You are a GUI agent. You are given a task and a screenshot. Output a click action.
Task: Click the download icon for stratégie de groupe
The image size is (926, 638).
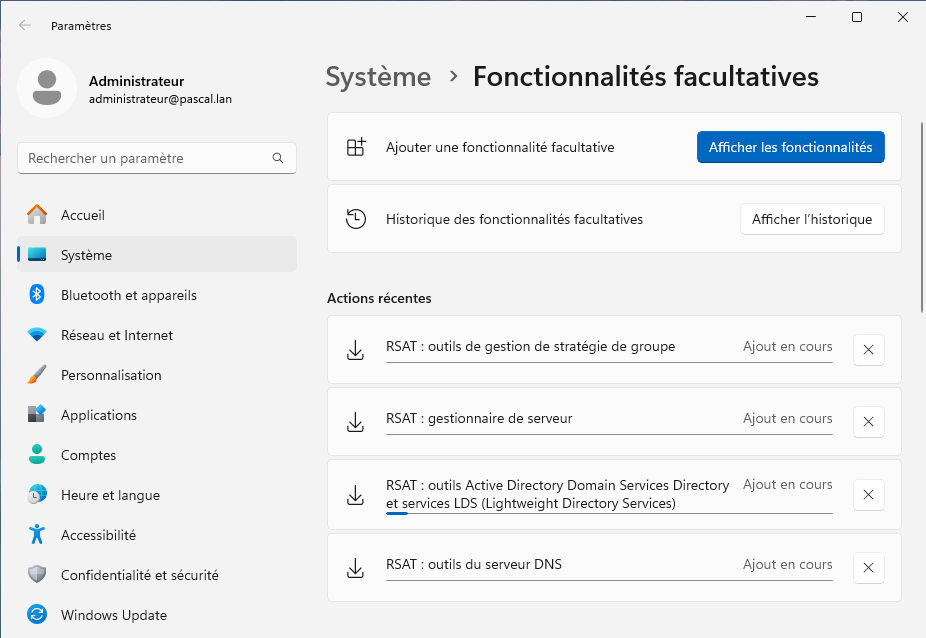(x=356, y=350)
